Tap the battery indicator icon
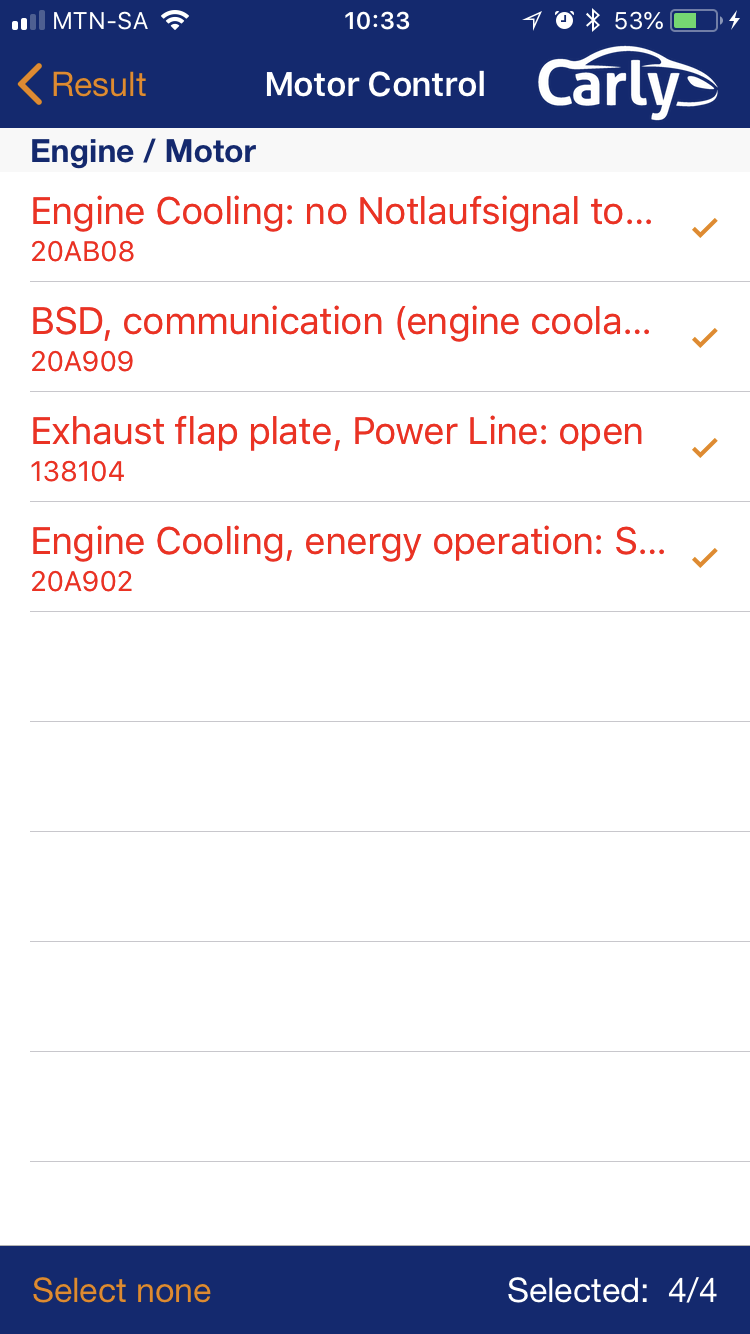 click(x=694, y=20)
